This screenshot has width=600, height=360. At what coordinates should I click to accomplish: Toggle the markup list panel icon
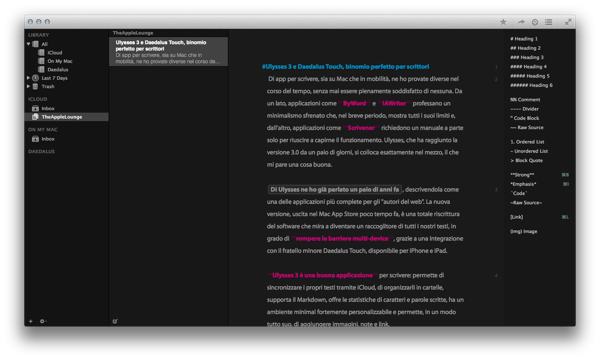coord(548,22)
